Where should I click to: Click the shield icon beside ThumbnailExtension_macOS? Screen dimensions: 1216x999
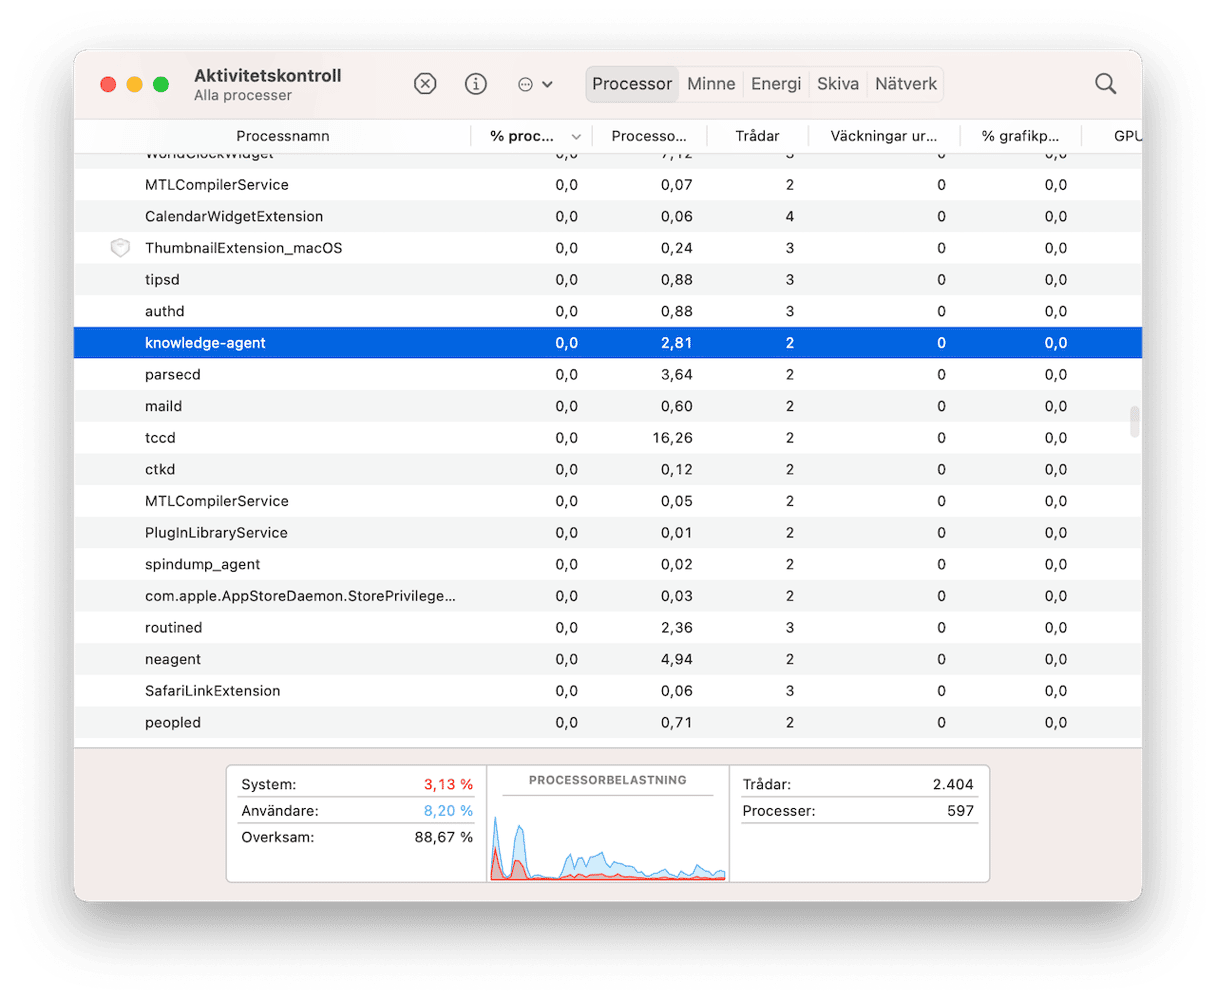tap(120, 248)
